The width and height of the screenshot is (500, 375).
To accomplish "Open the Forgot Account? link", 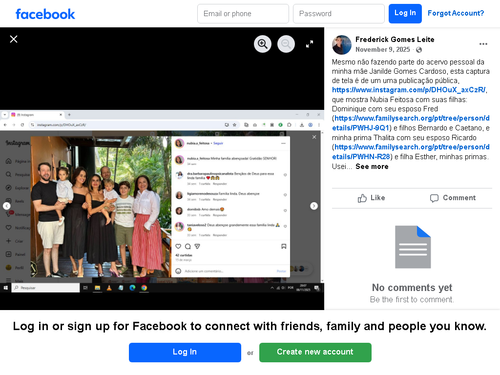I will pyautogui.click(x=456, y=13).
